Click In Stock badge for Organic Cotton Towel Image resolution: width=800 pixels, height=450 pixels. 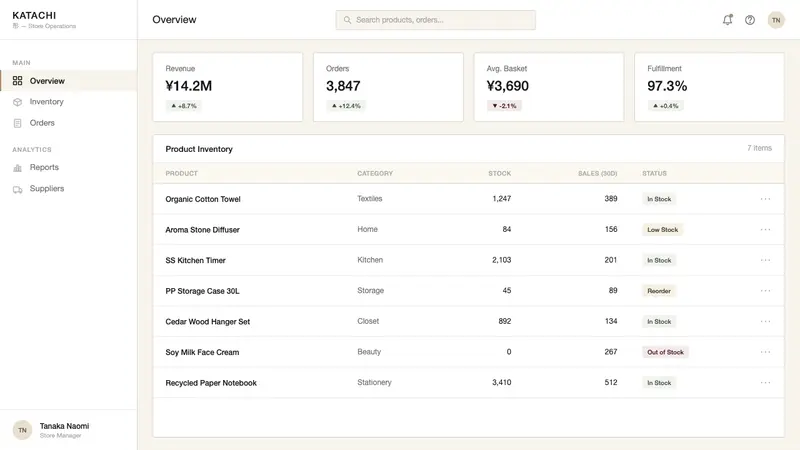click(x=659, y=199)
